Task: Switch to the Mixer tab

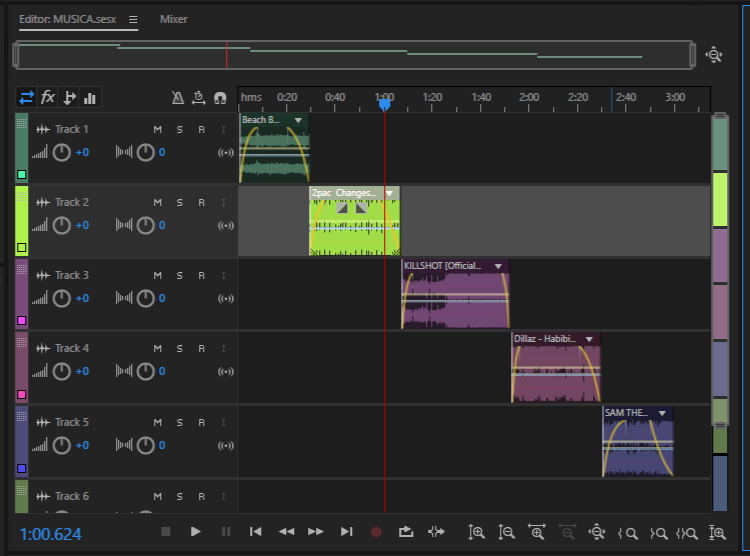Action: click(173, 19)
